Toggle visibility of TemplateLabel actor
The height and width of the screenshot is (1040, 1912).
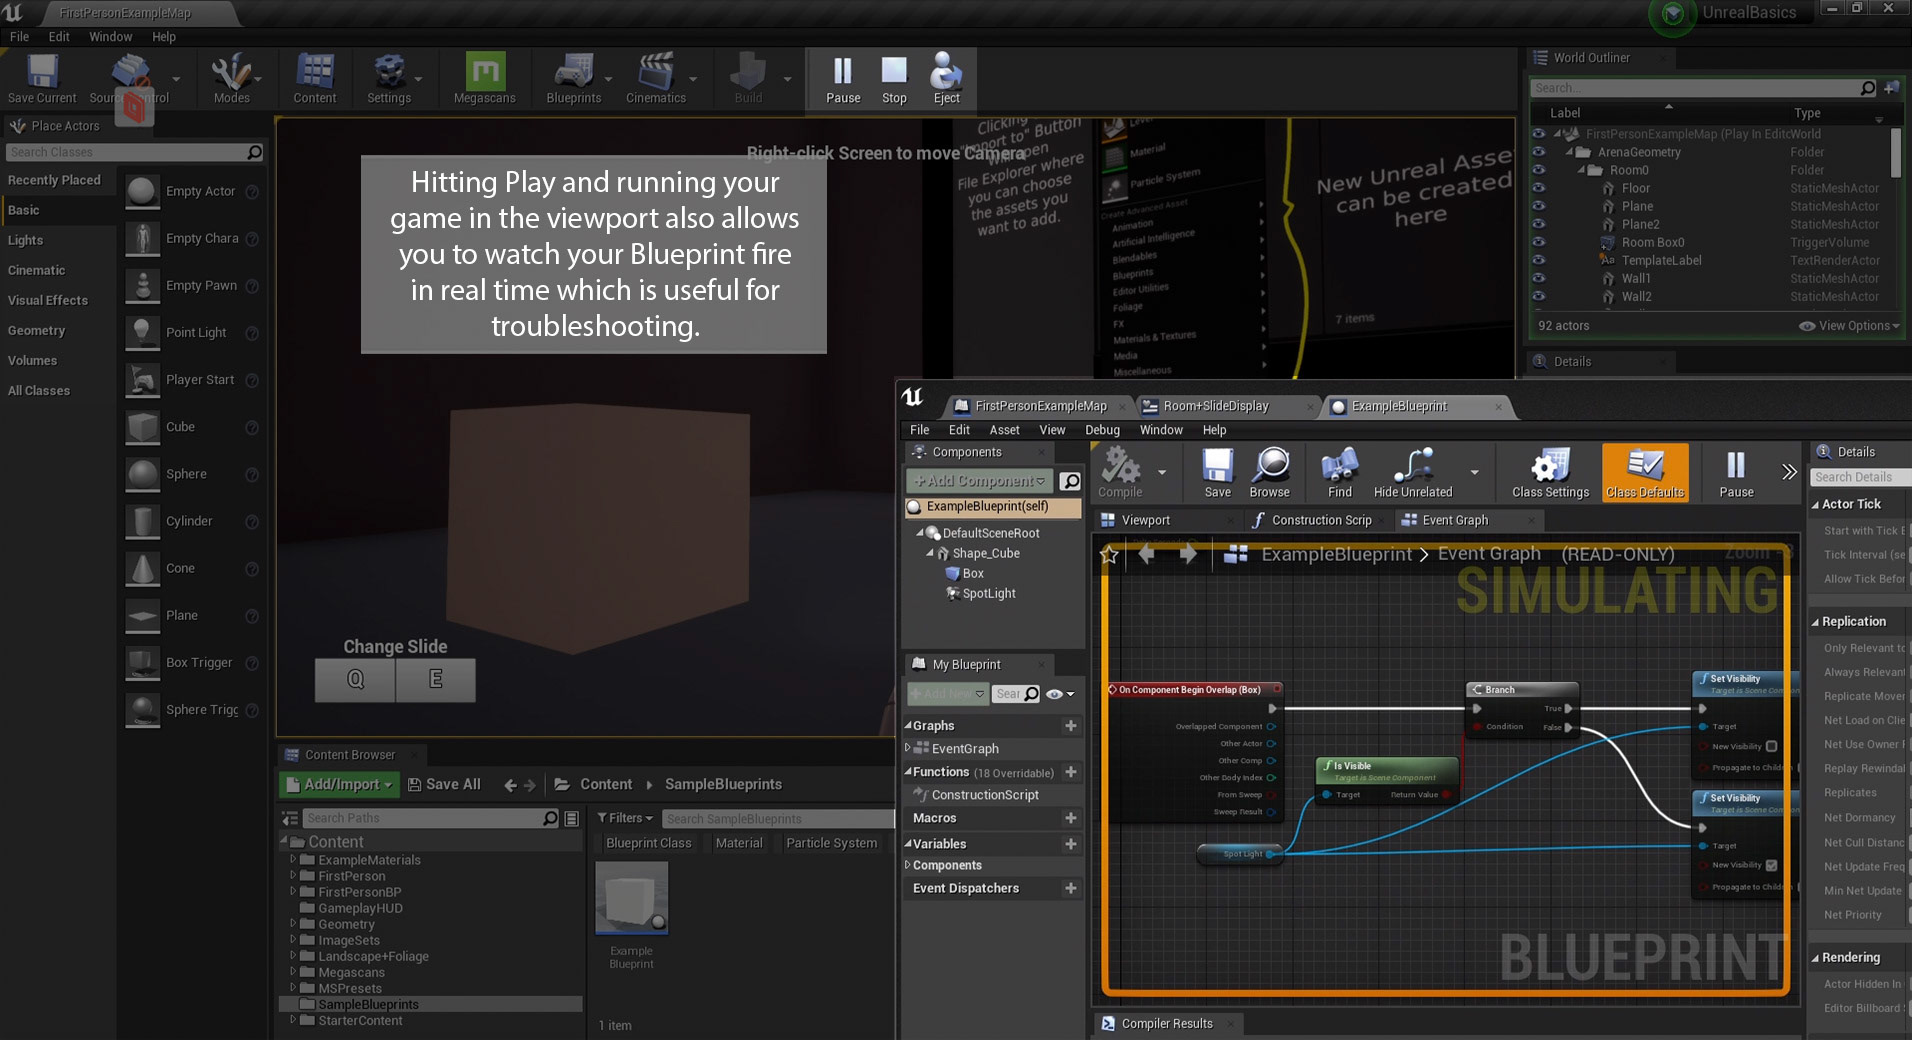[x=1539, y=260]
